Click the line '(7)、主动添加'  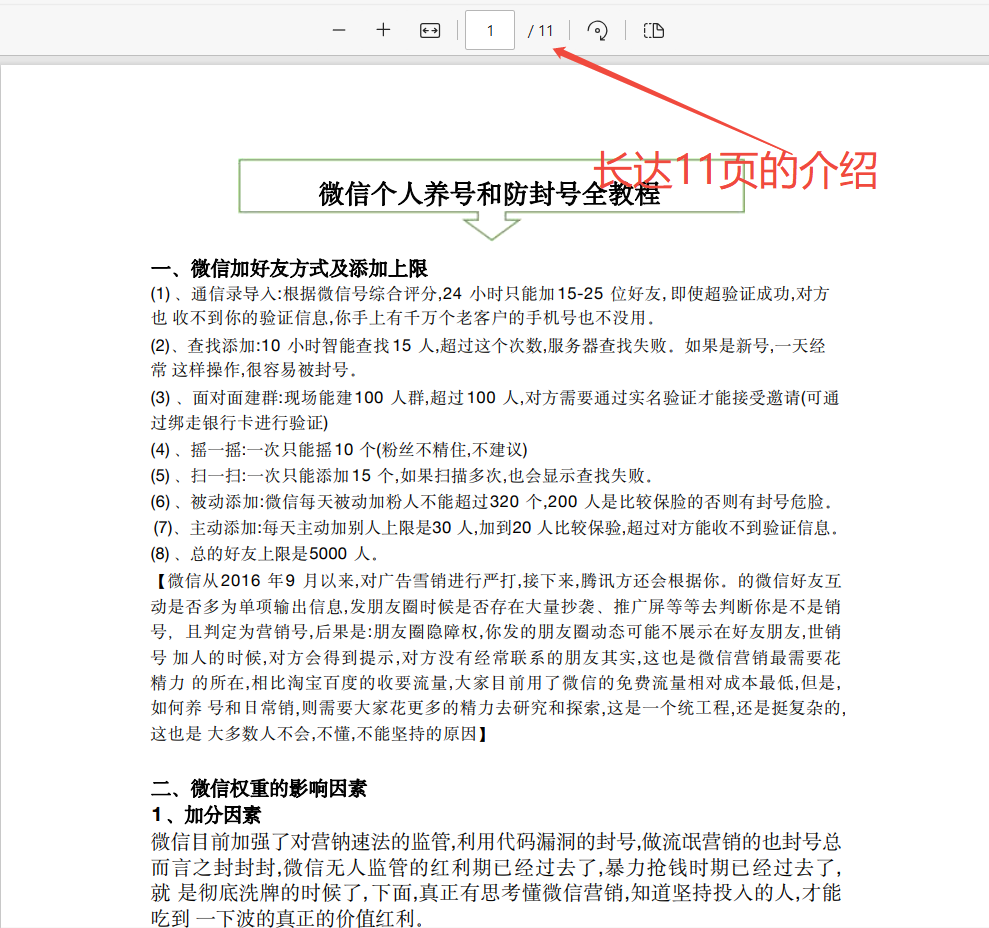click(x=496, y=528)
